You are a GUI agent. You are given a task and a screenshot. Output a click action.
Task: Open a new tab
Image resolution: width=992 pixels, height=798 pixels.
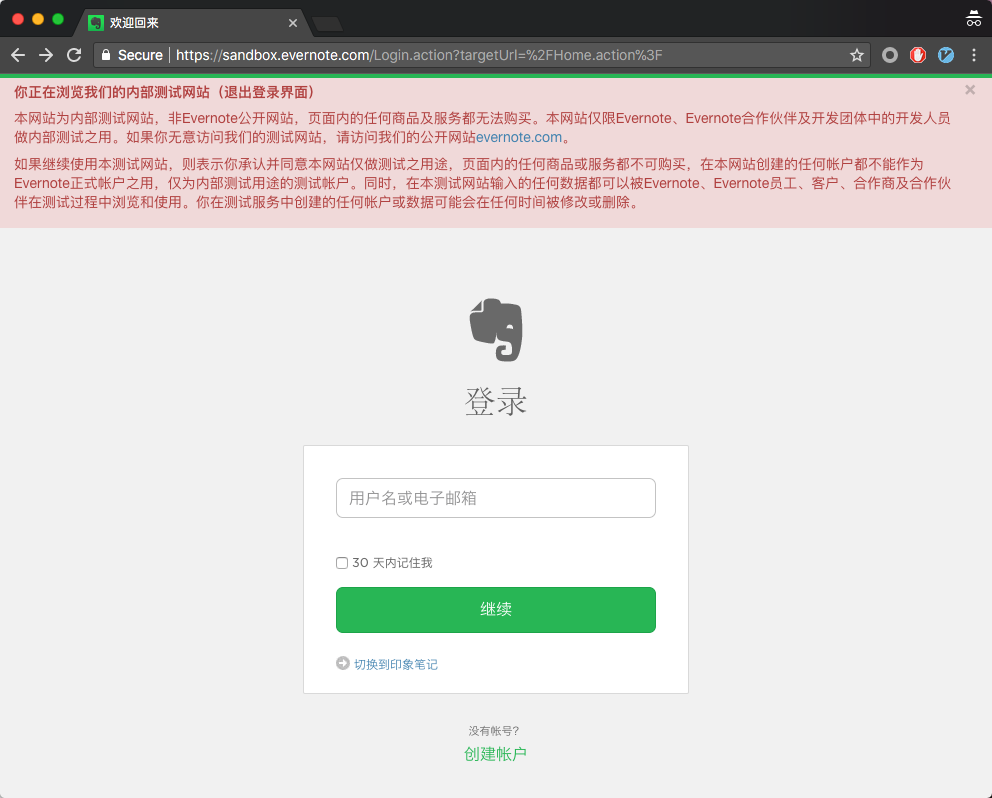[x=328, y=24]
